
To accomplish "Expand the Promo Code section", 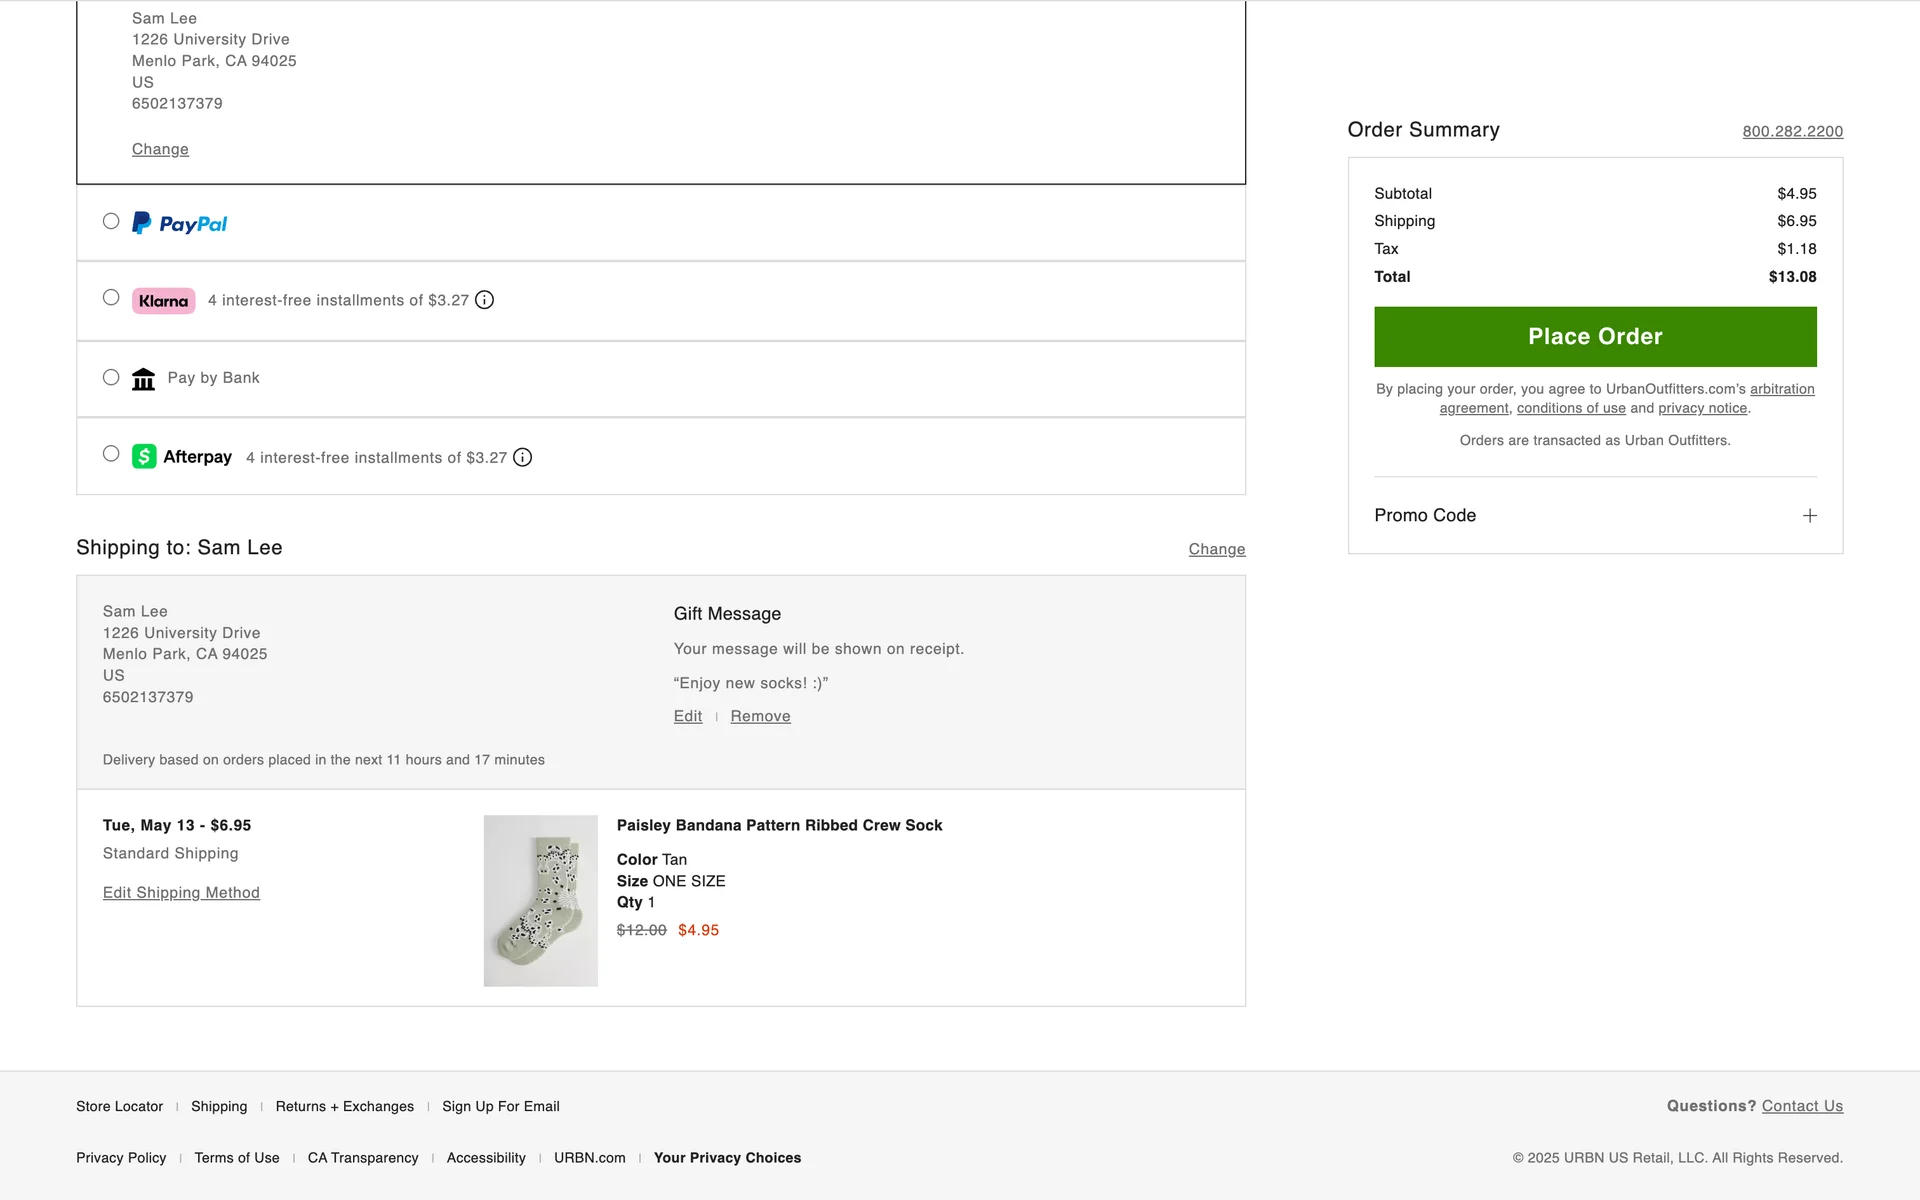I will 1425,516.
